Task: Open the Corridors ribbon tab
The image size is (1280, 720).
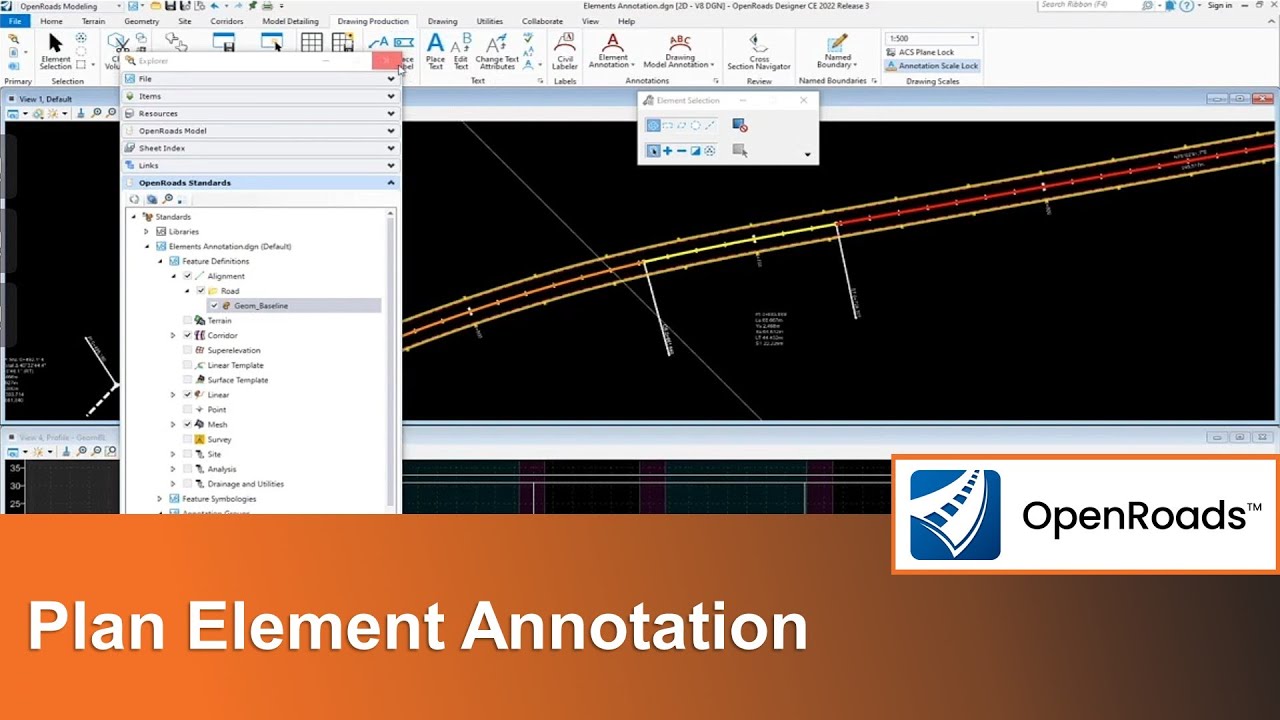Action: [x=227, y=21]
